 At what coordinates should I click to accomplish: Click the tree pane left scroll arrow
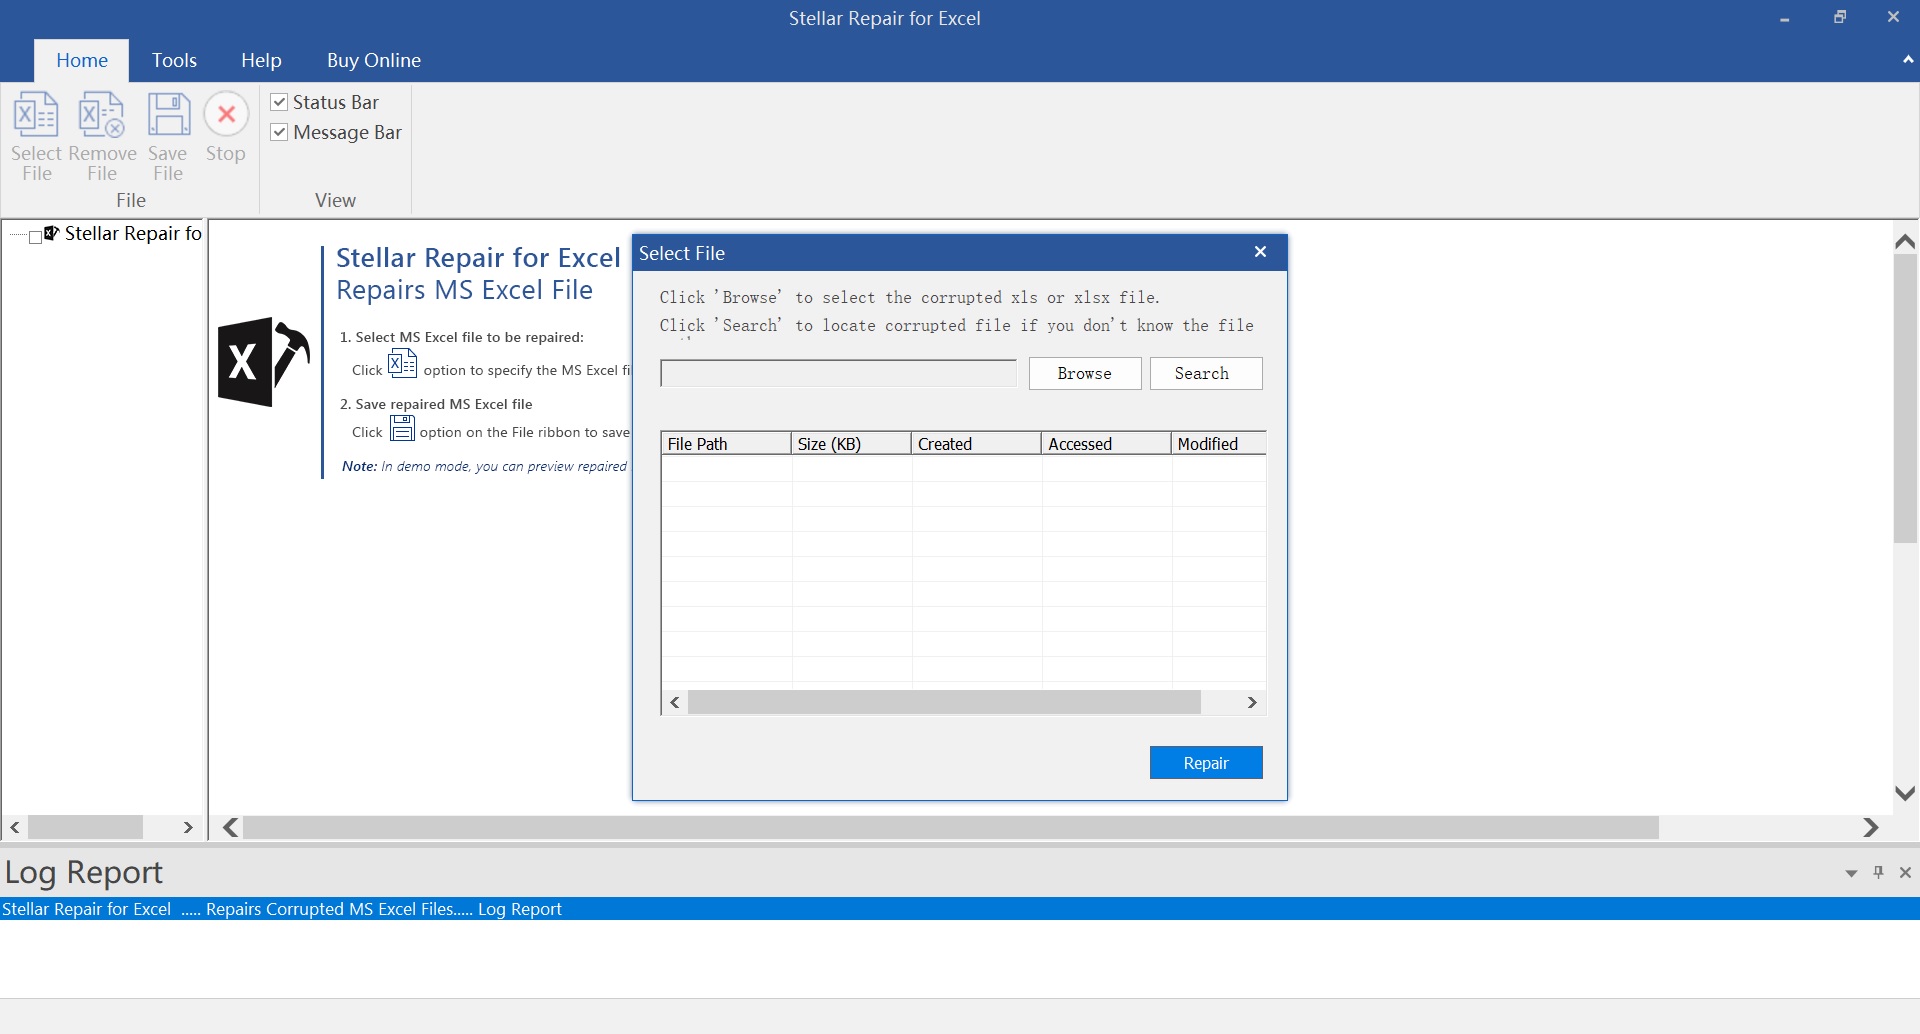[x=15, y=827]
